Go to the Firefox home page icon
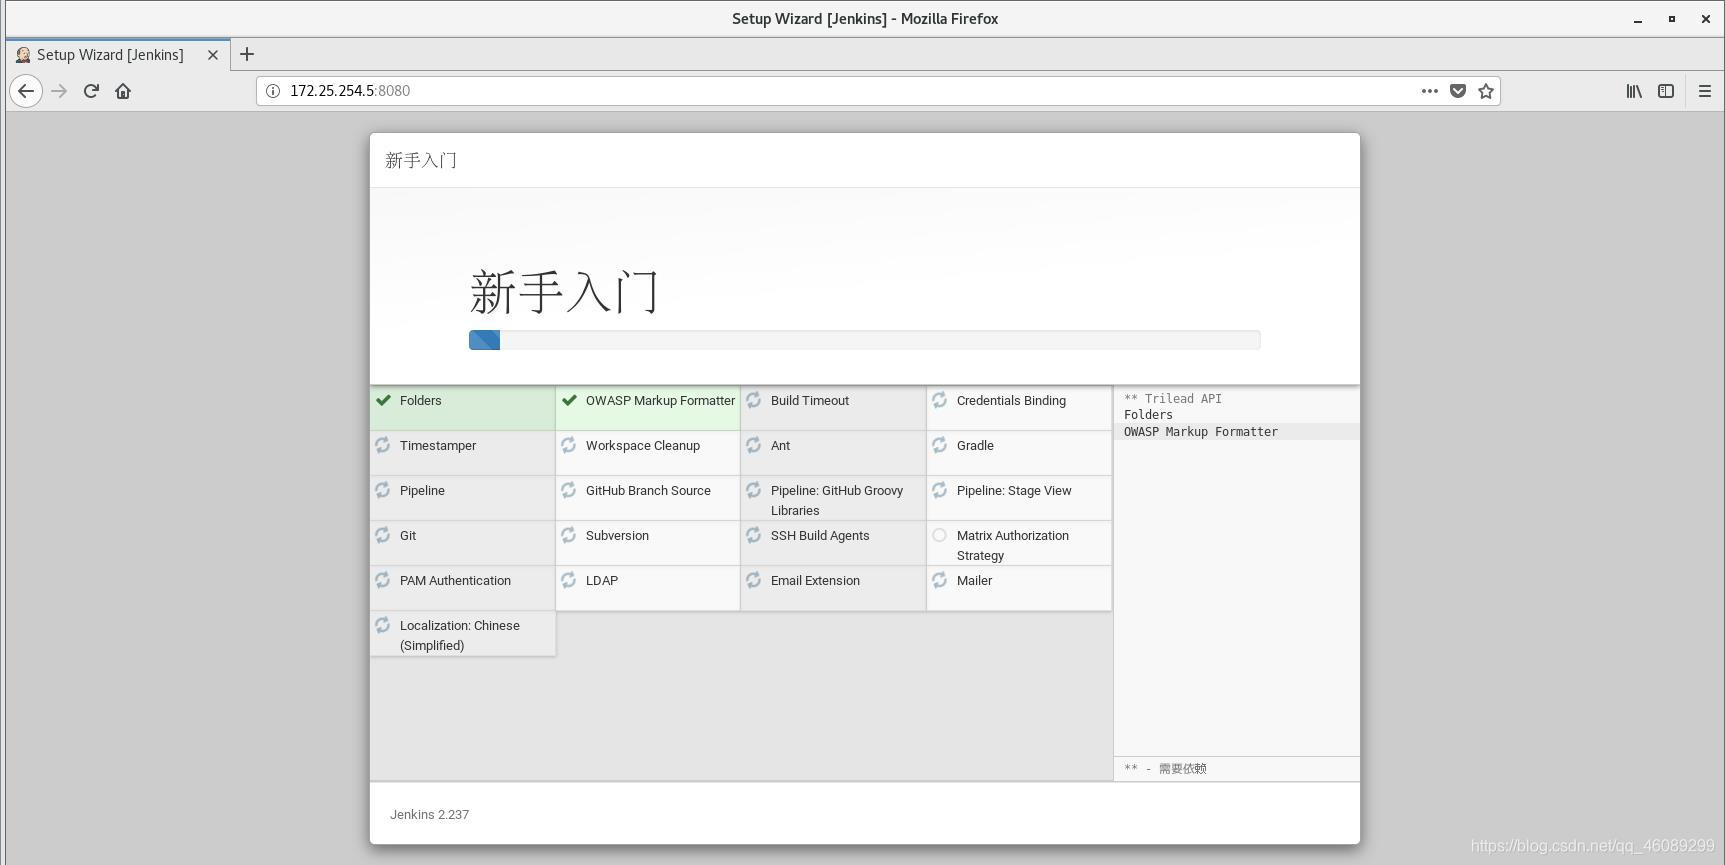 pyautogui.click(x=123, y=91)
